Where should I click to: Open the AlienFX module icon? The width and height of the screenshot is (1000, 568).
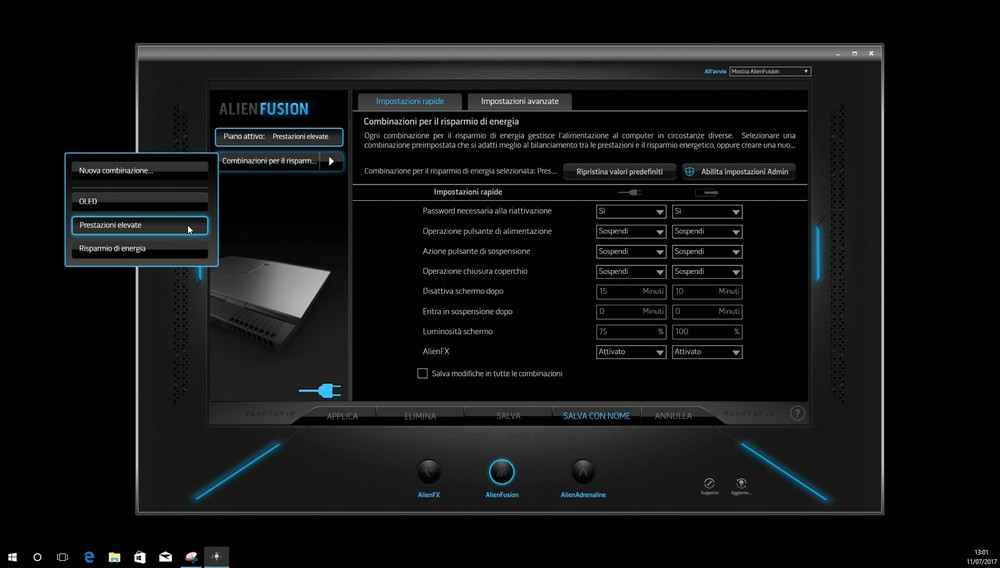429,472
